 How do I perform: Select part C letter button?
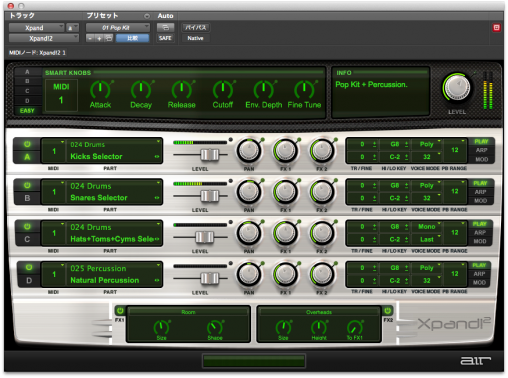[x=27, y=239]
